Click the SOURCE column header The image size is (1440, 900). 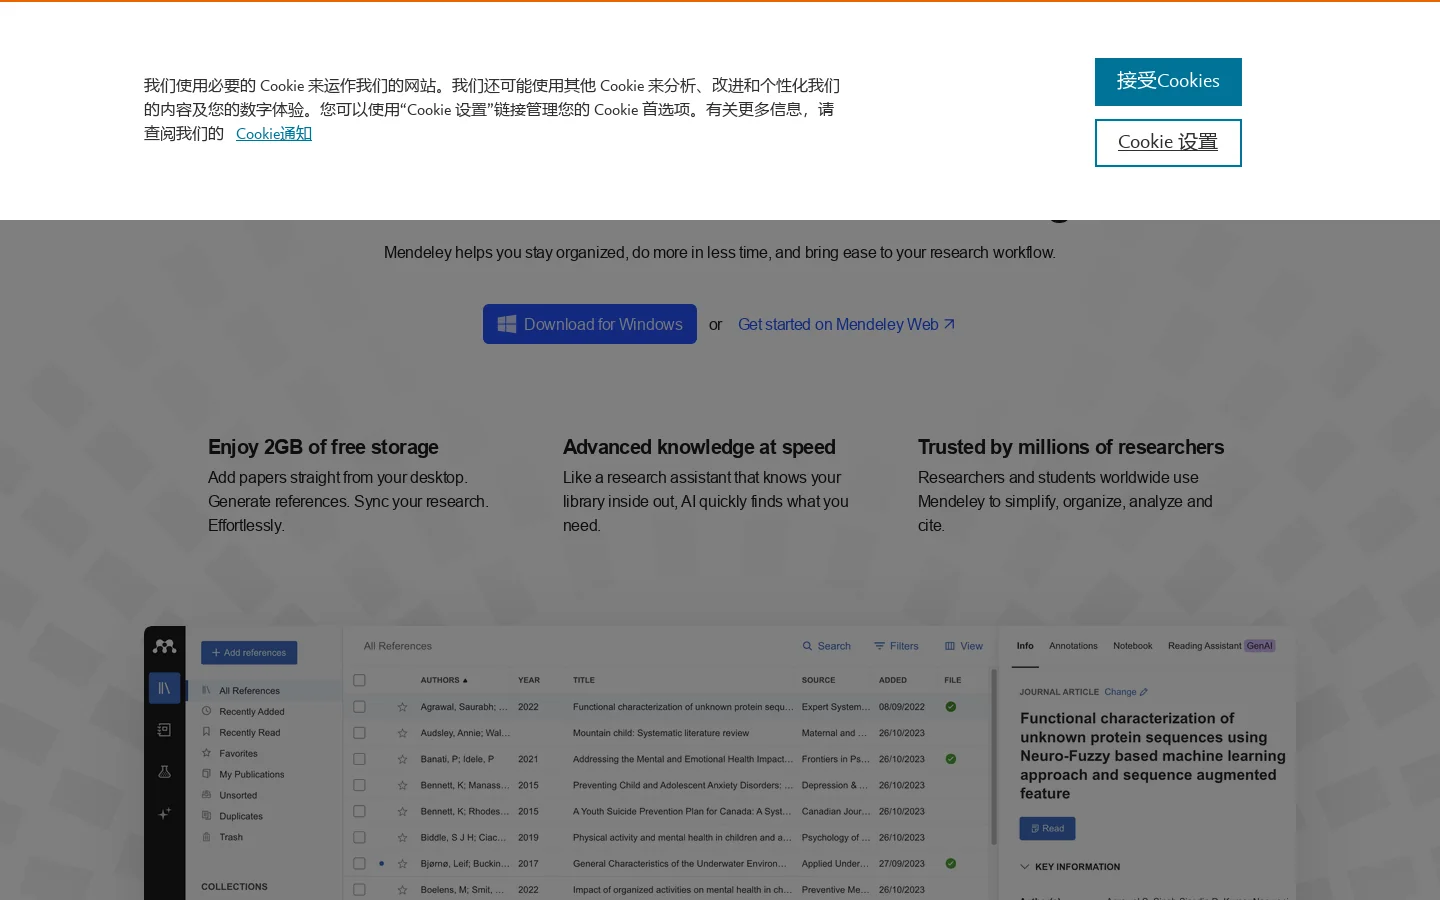(x=818, y=680)
